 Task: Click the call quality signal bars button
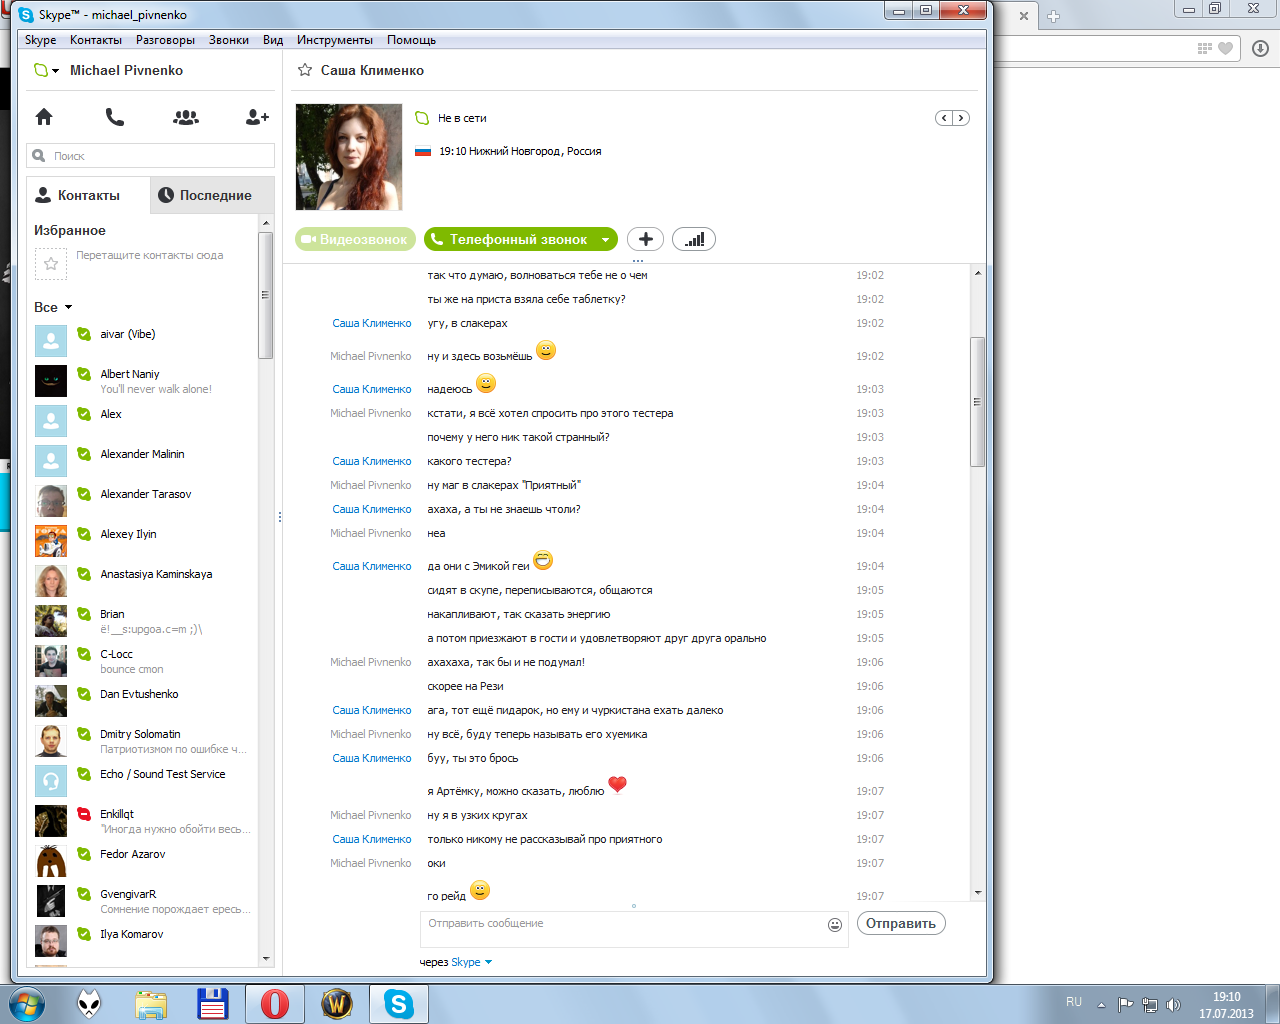pos(694,239)
